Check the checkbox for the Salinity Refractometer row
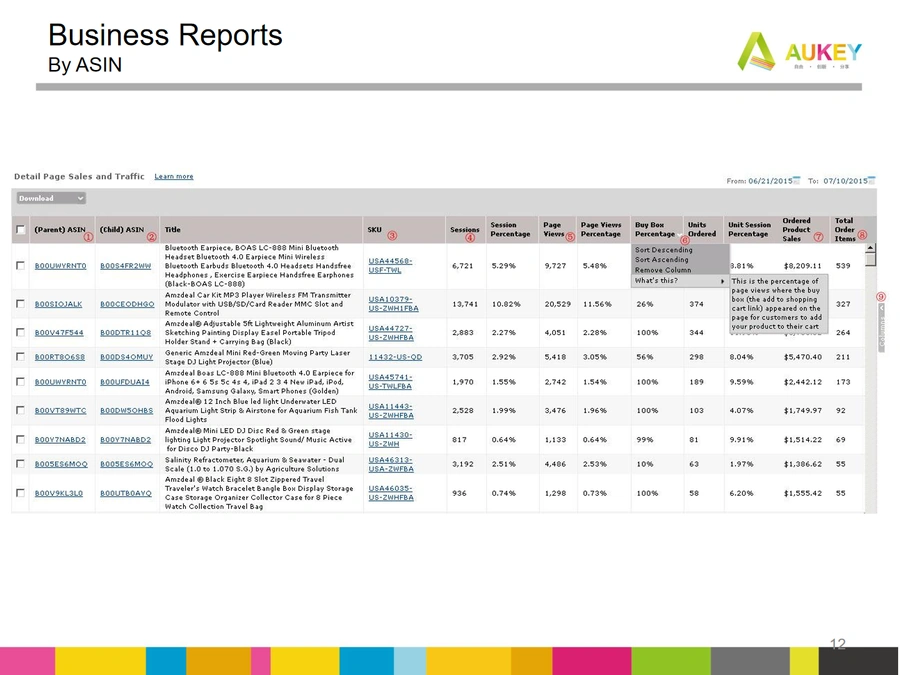 (x=21, y=463)
